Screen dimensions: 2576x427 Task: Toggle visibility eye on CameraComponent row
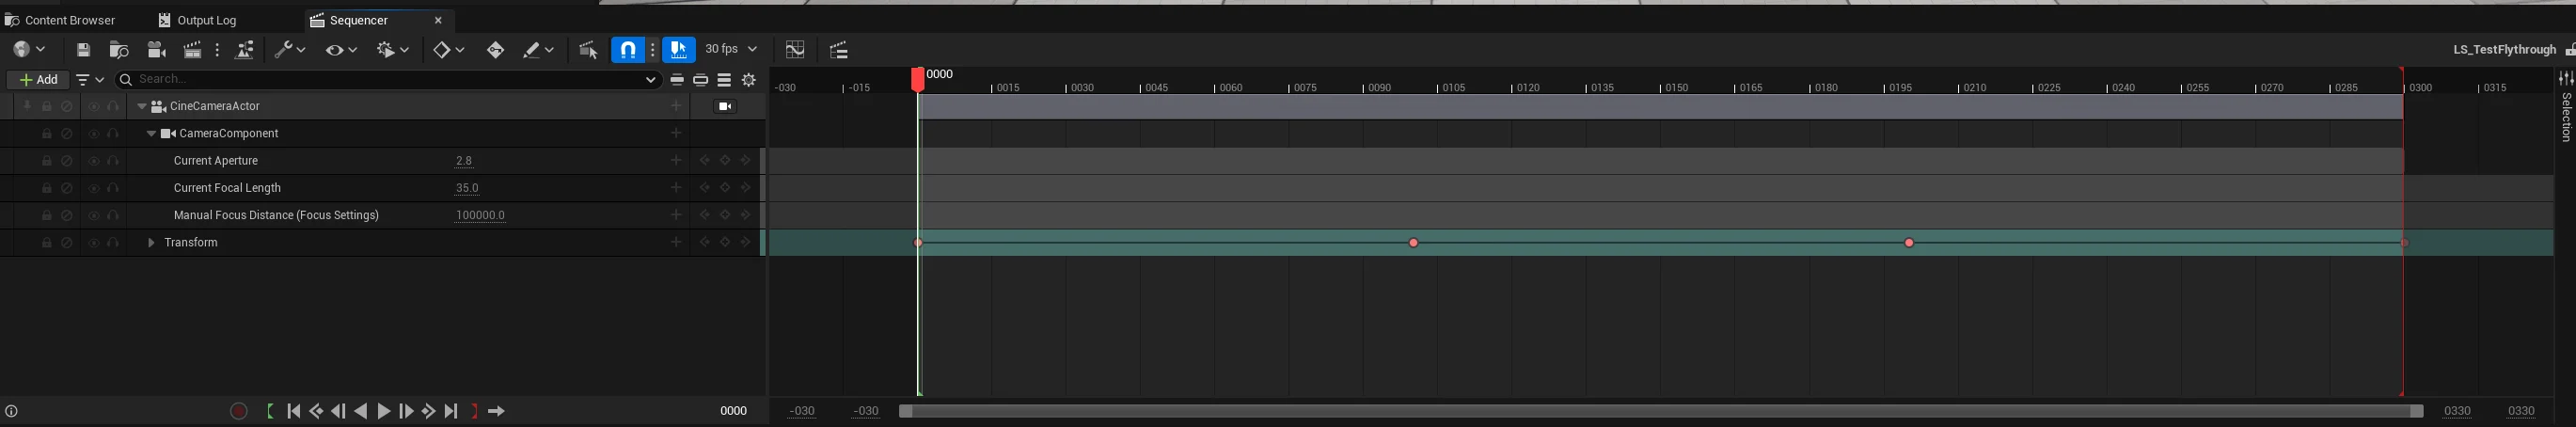point(93,133)
